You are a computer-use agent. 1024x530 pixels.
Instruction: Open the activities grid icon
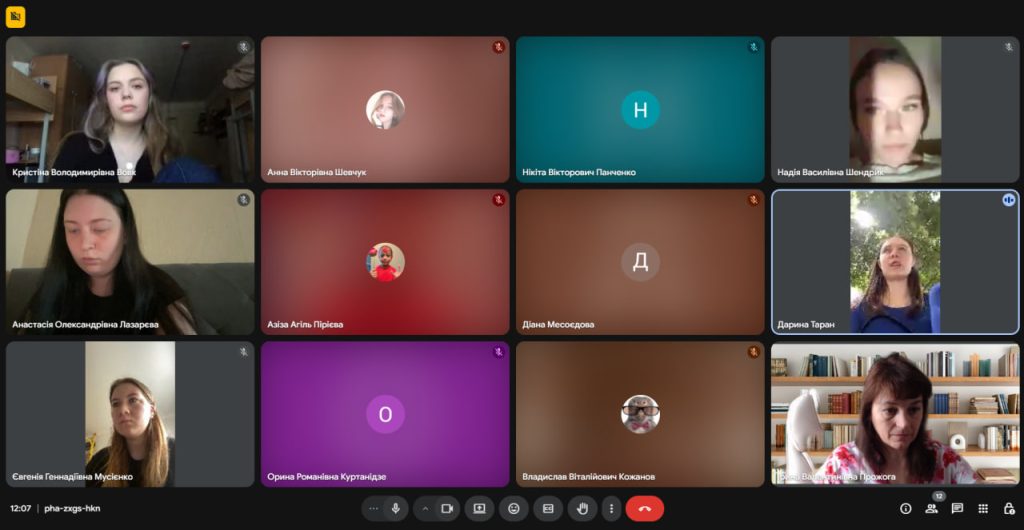click(983, 508)
